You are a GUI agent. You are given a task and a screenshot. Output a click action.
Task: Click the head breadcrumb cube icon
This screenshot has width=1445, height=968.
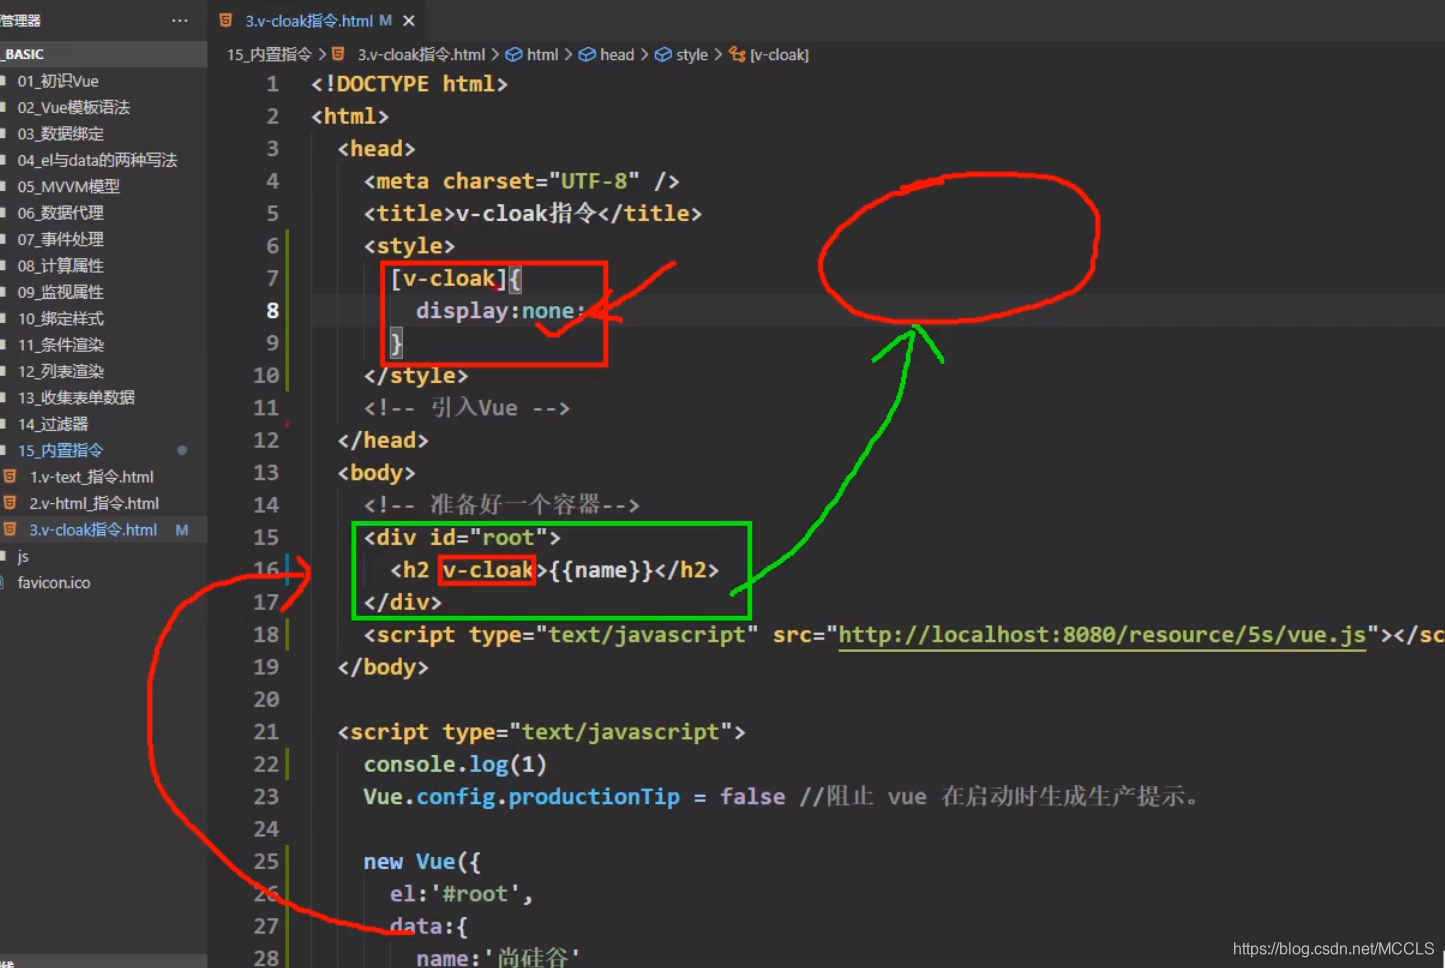587,54
